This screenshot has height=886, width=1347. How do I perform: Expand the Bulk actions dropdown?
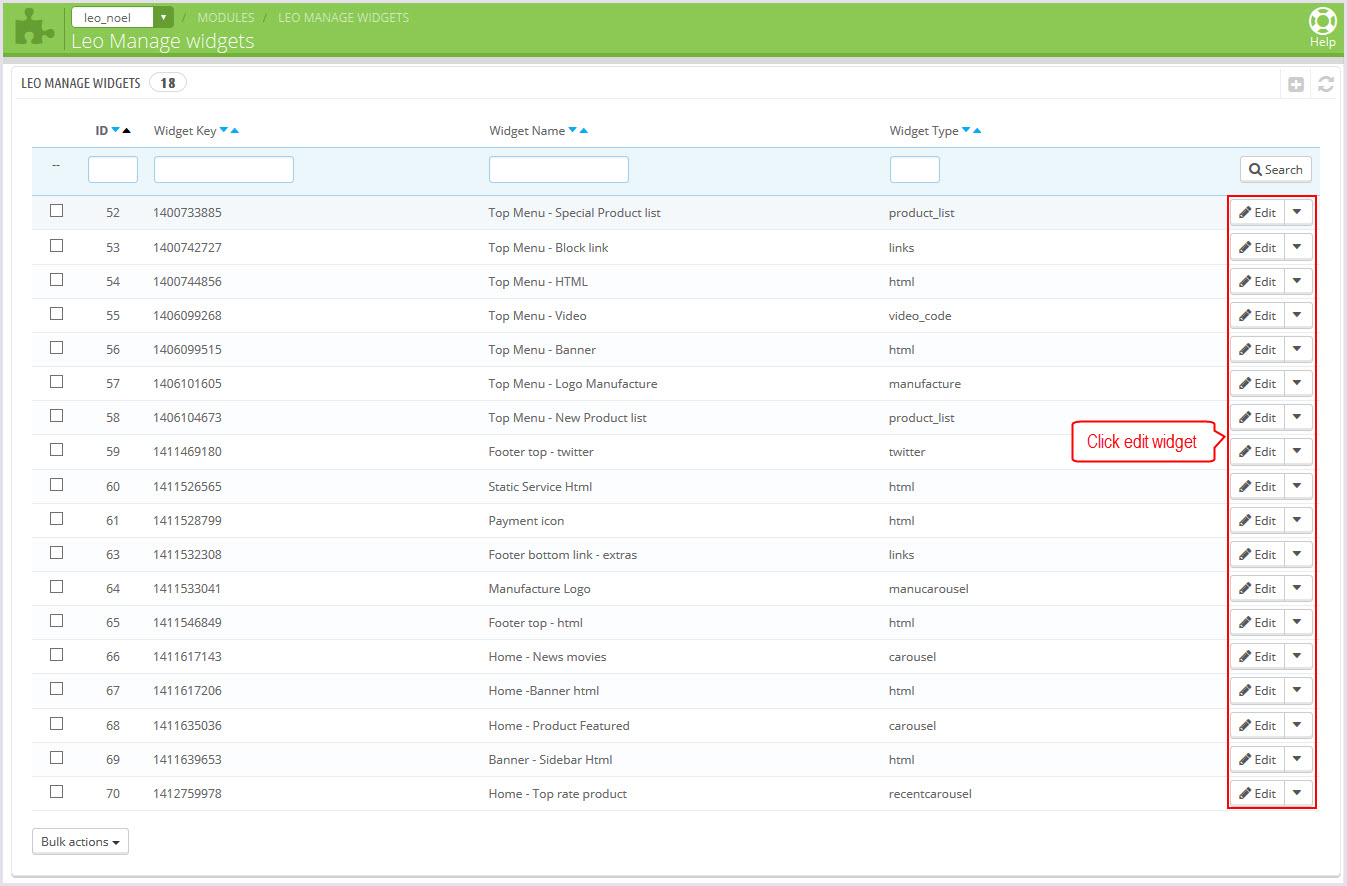80,842
